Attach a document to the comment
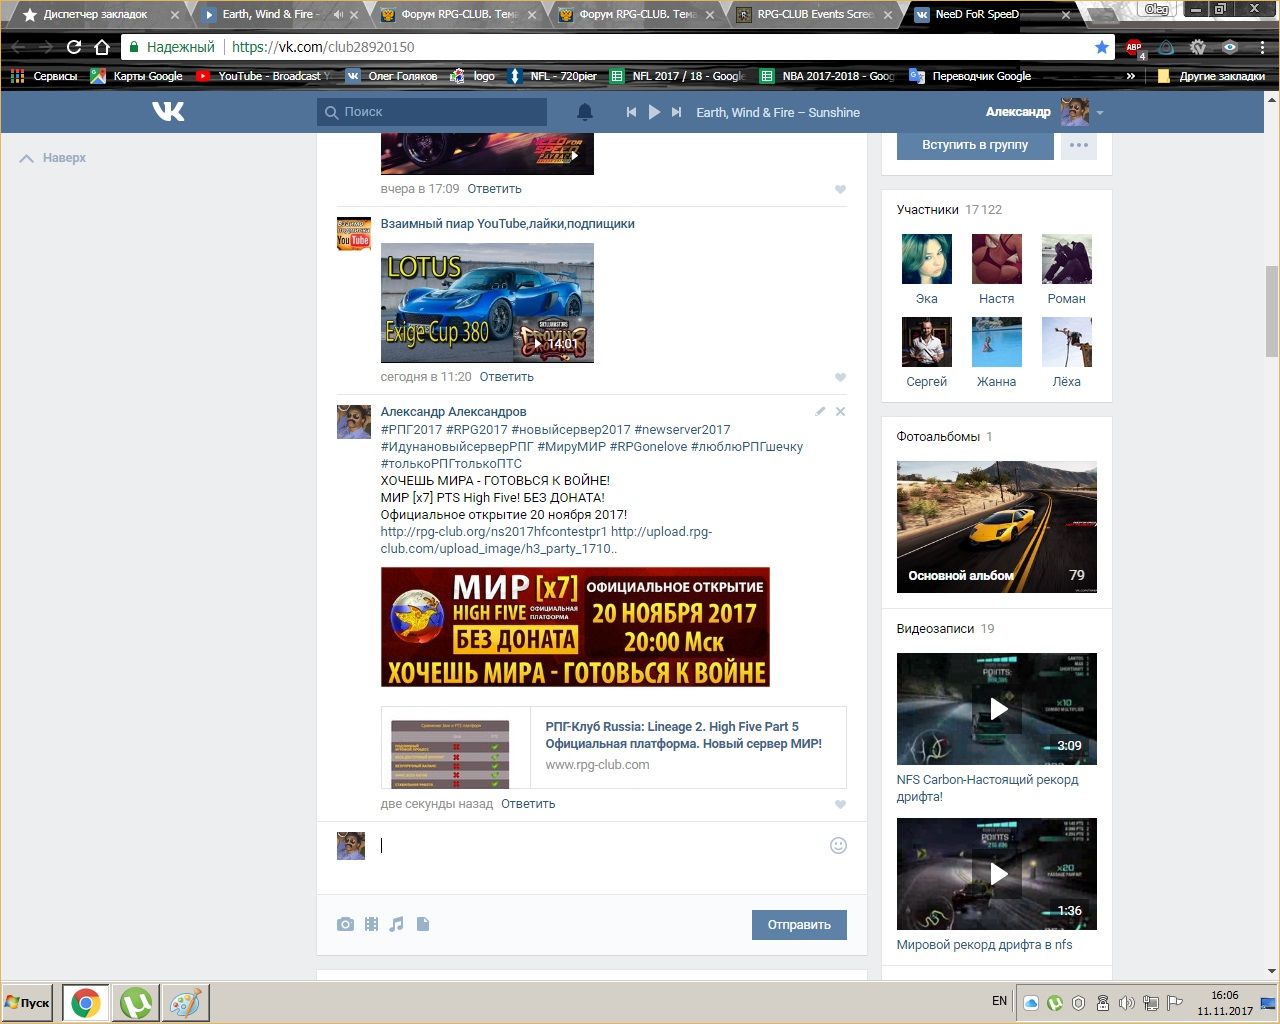The image size is (1280, 1024). [423, 924]
